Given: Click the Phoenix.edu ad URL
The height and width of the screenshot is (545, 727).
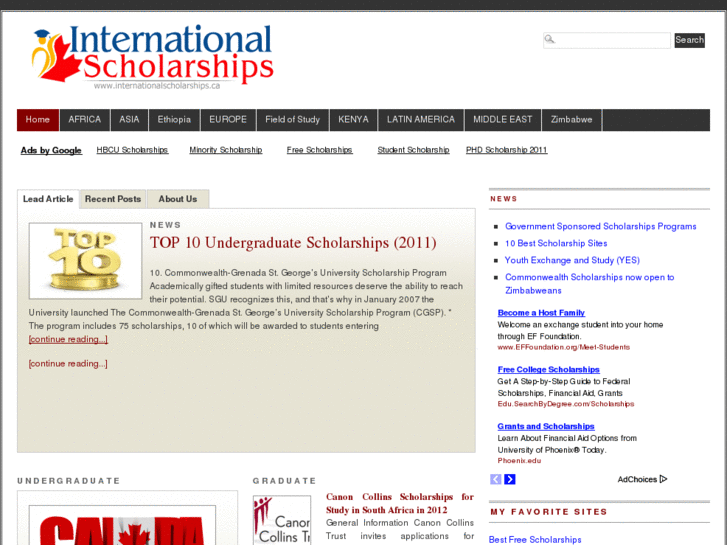Looking at the screenshot, I should tap(519, 461).
